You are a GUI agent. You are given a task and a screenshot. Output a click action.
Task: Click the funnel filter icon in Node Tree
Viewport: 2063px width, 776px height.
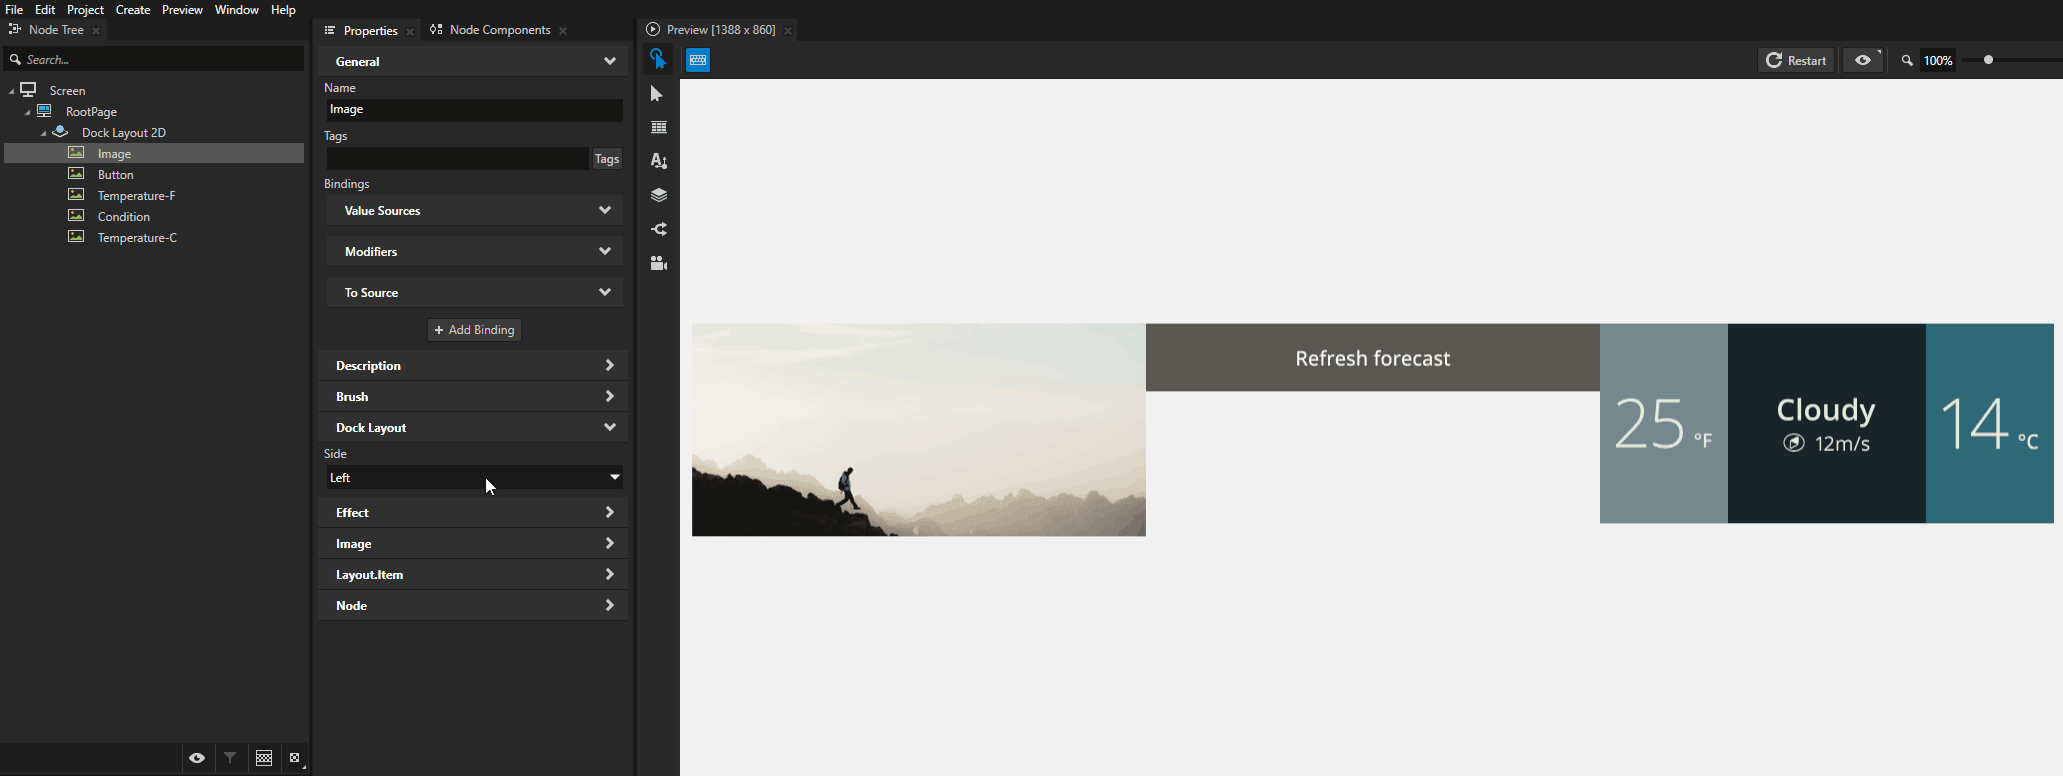(x=230, y=758)
